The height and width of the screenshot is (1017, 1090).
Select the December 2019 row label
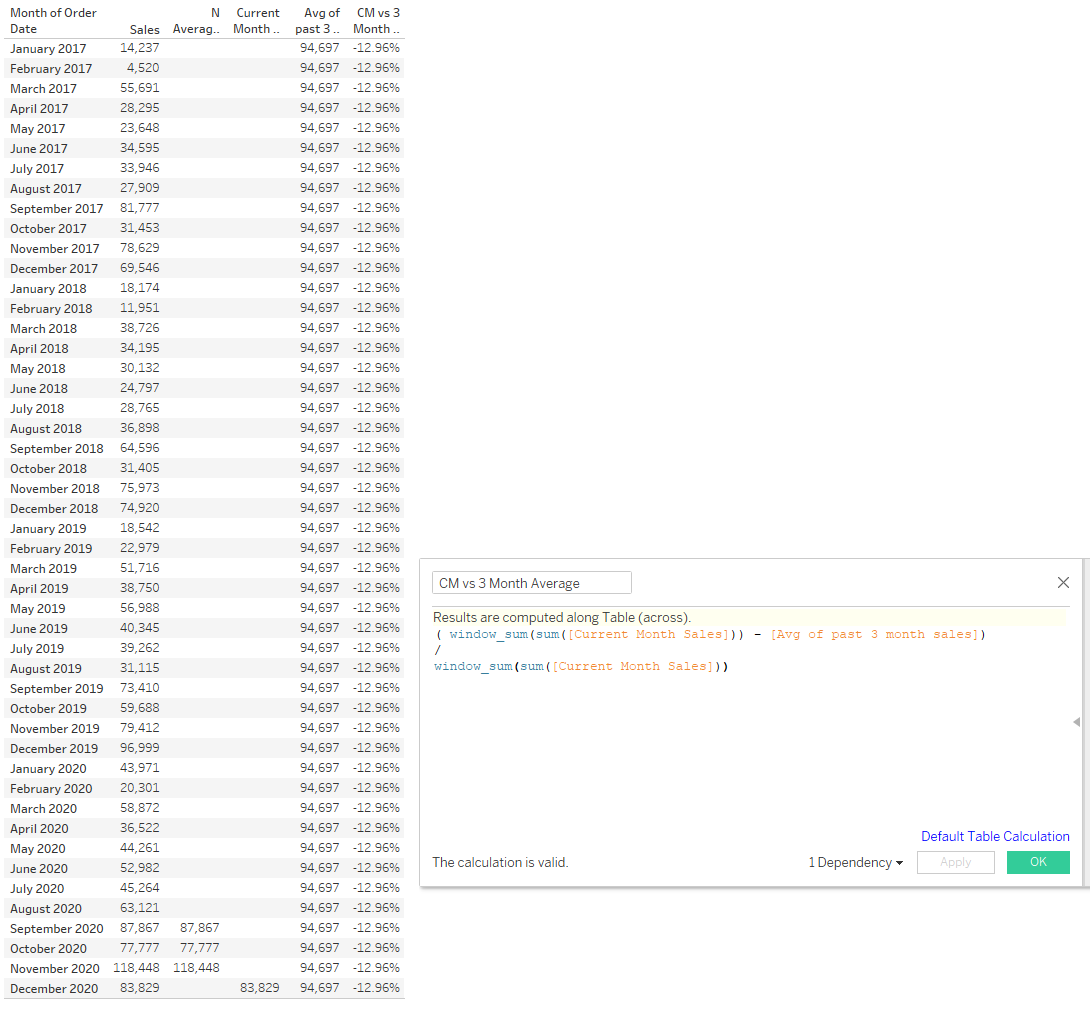[54, 749]
